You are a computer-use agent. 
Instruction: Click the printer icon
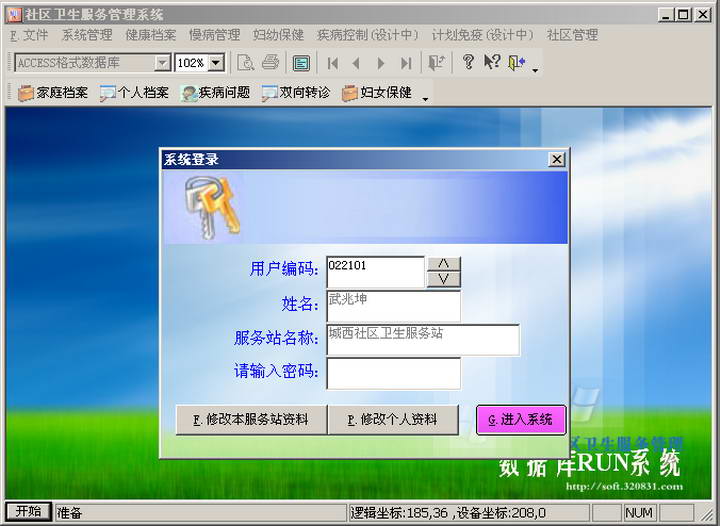point(270,63)
